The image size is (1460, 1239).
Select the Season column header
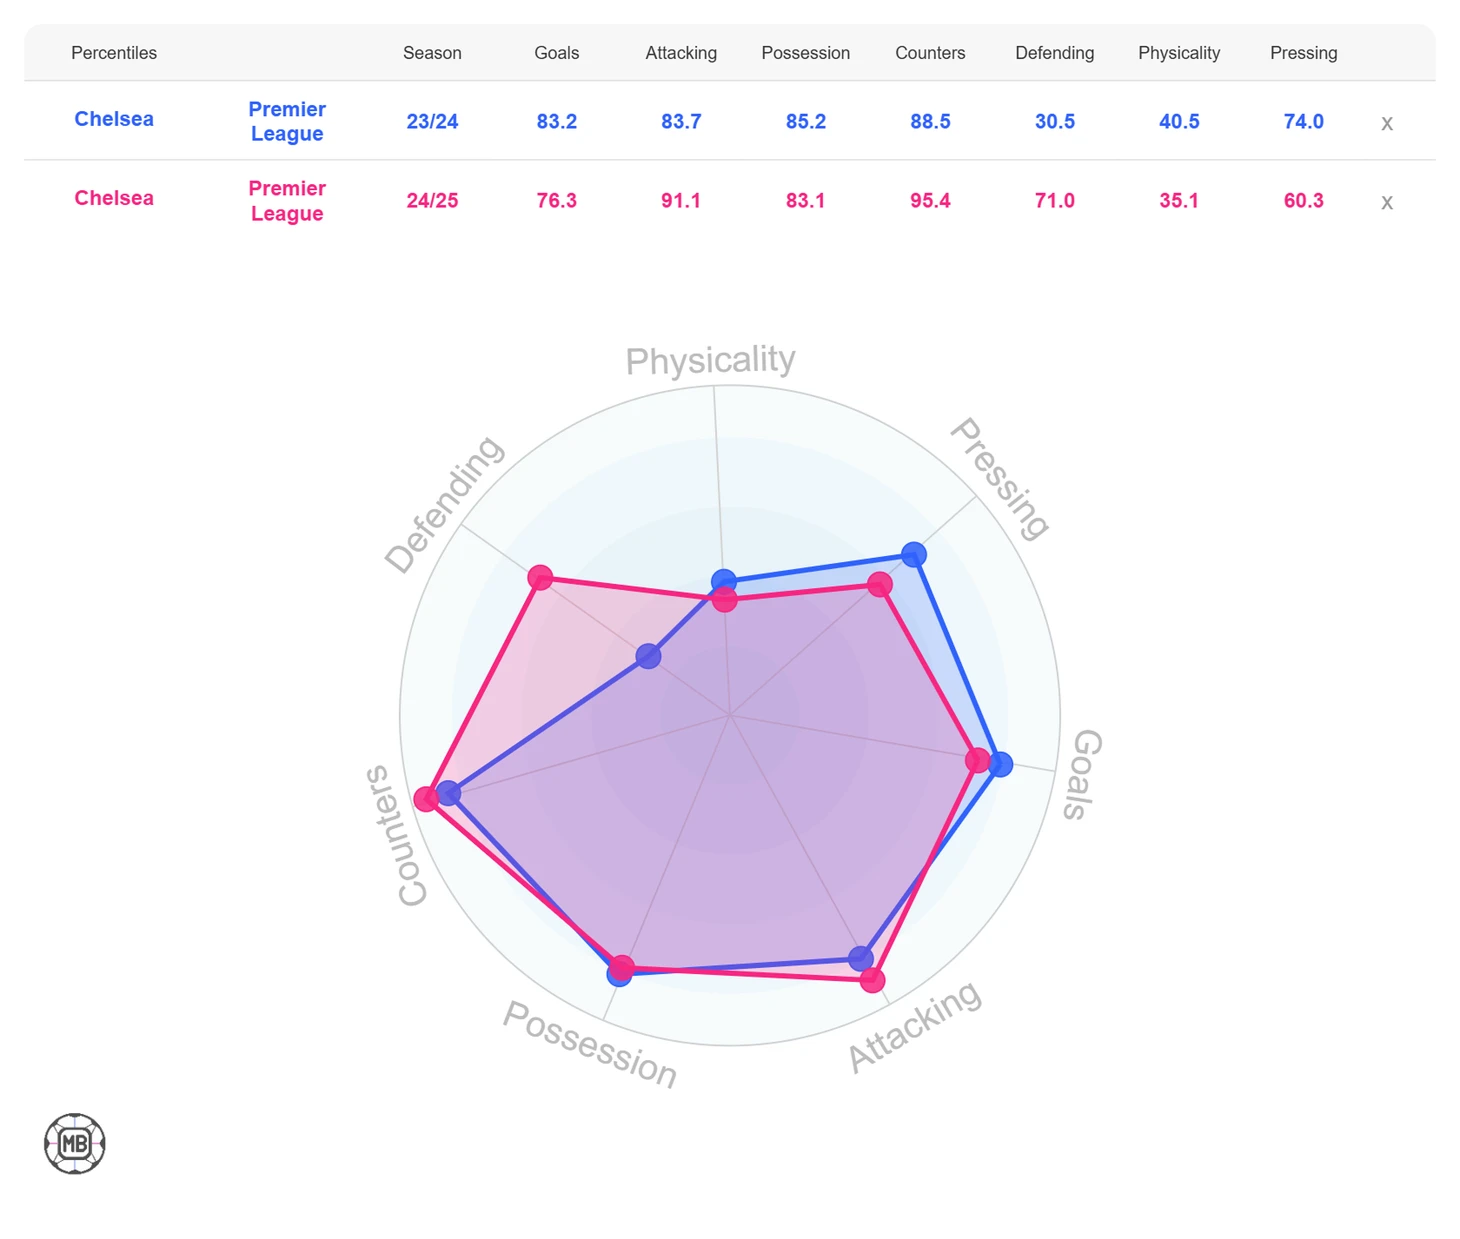tap(432, 53)
